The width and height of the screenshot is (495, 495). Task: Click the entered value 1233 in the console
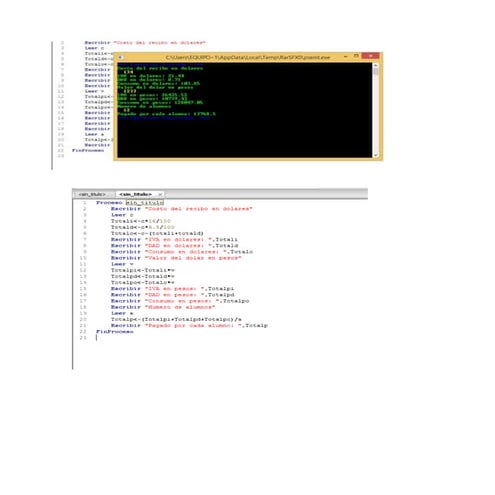pyautogui.click(x=130, y=91)
